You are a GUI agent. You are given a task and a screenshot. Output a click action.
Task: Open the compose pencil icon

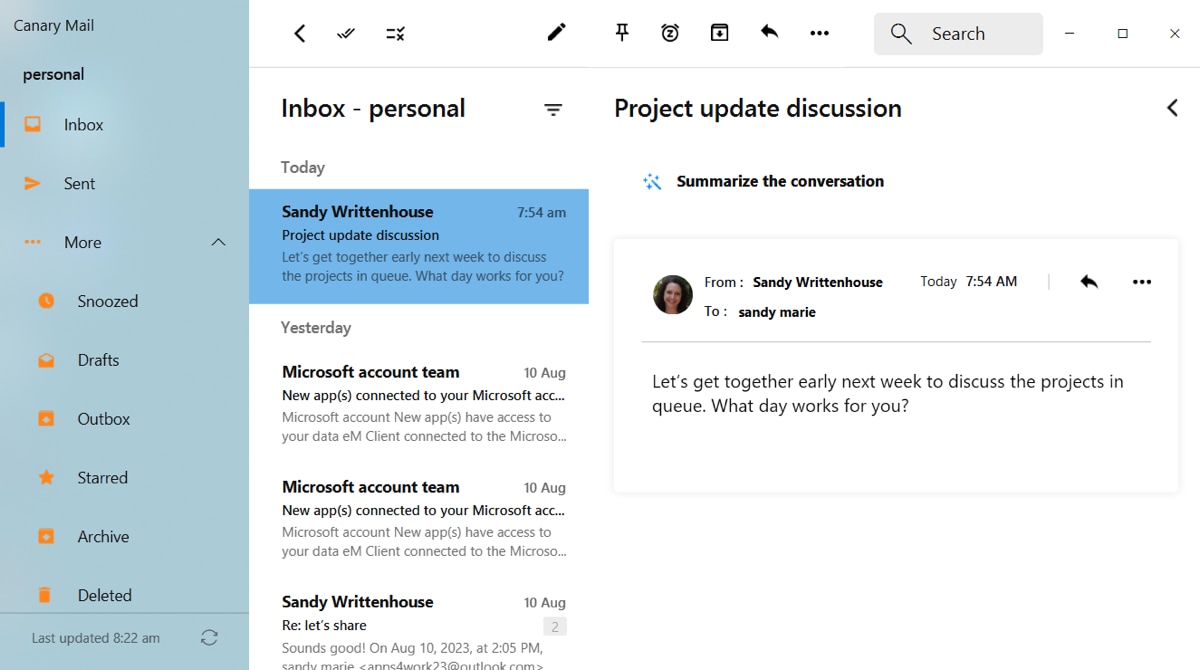click(x=556, y=32)
